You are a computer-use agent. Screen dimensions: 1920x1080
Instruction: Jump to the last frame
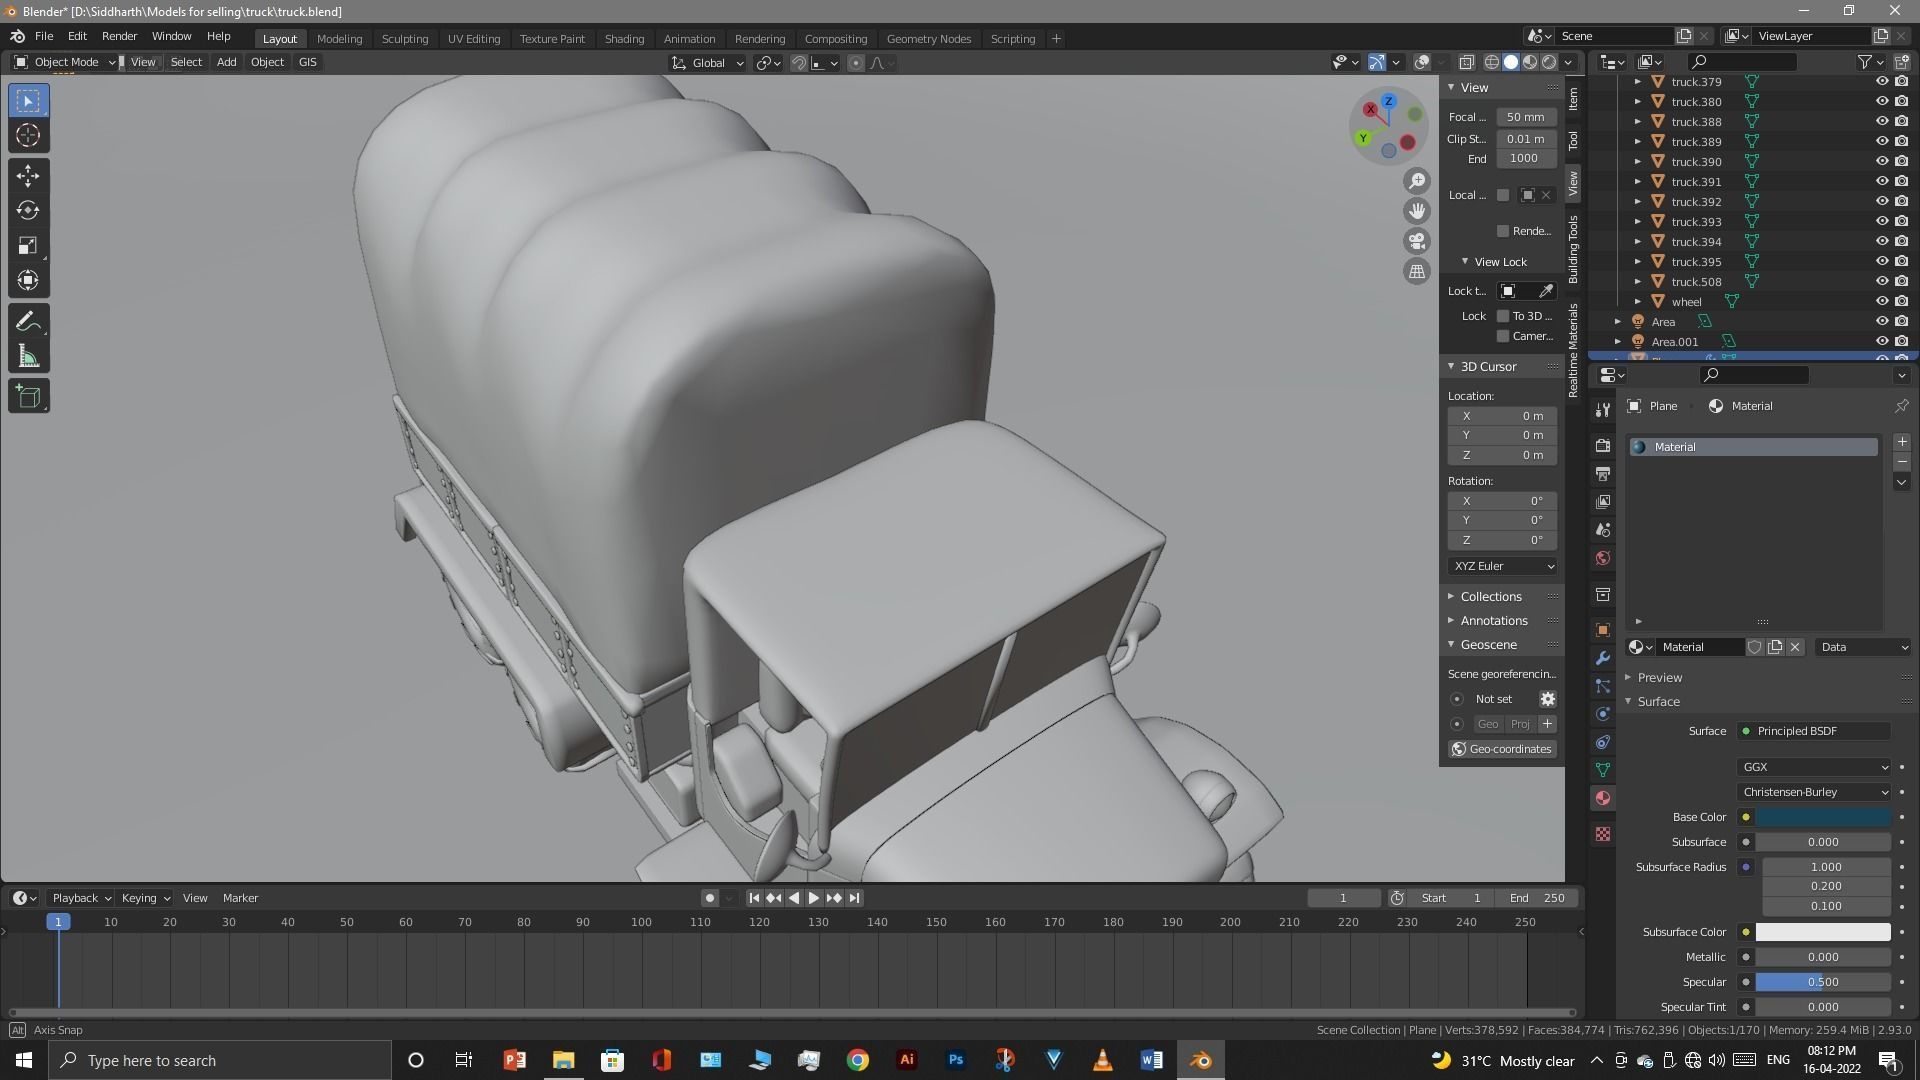click(854, 898)
